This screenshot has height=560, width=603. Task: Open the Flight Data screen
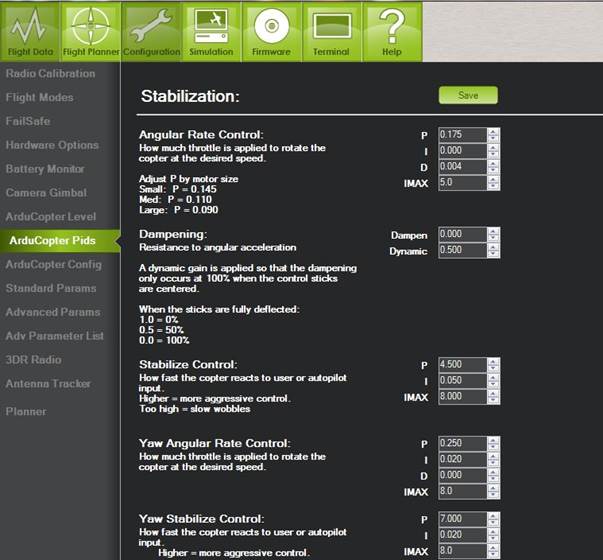tap(30, 31)
